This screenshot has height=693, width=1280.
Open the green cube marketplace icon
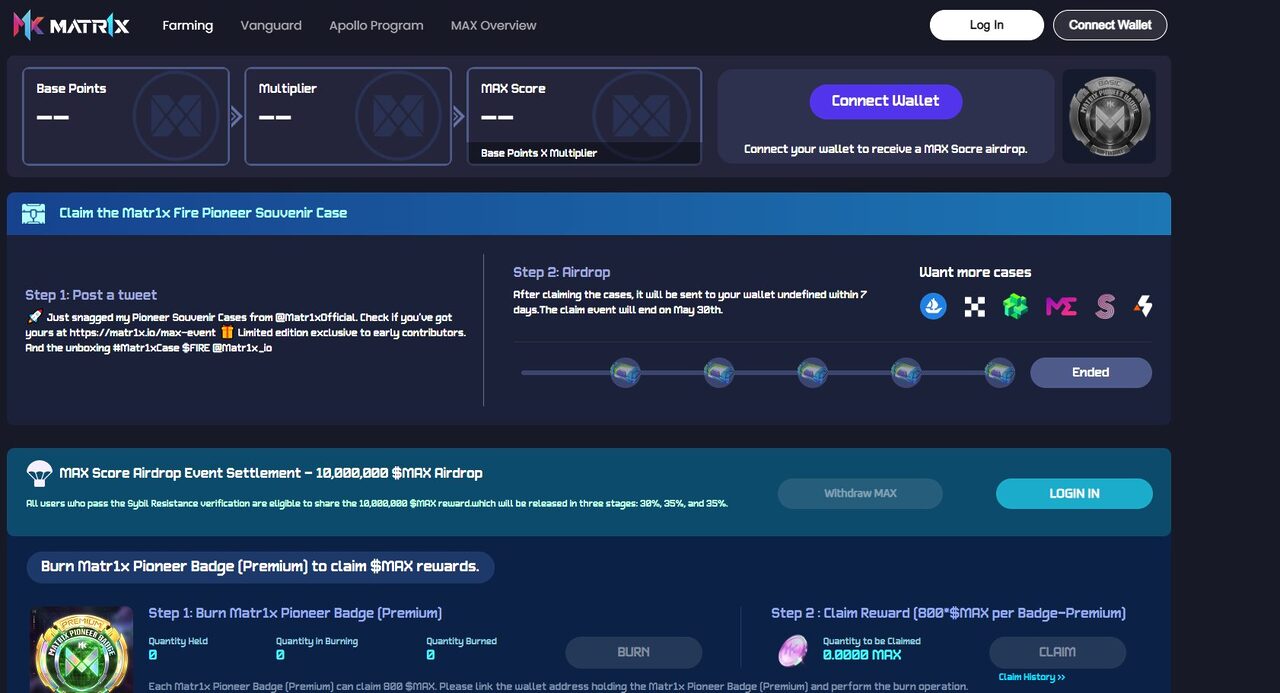1016,306
